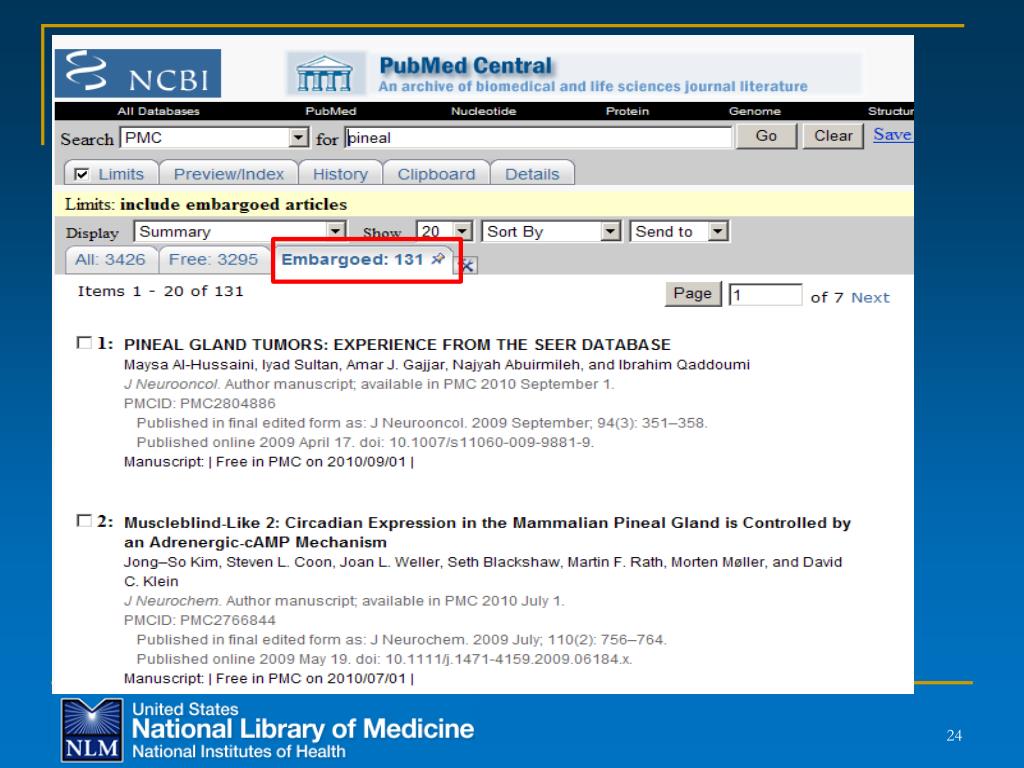Click the text Items 1 - 20 of 131
Viewport: 1024px width, 768px height.
point(160,291)
